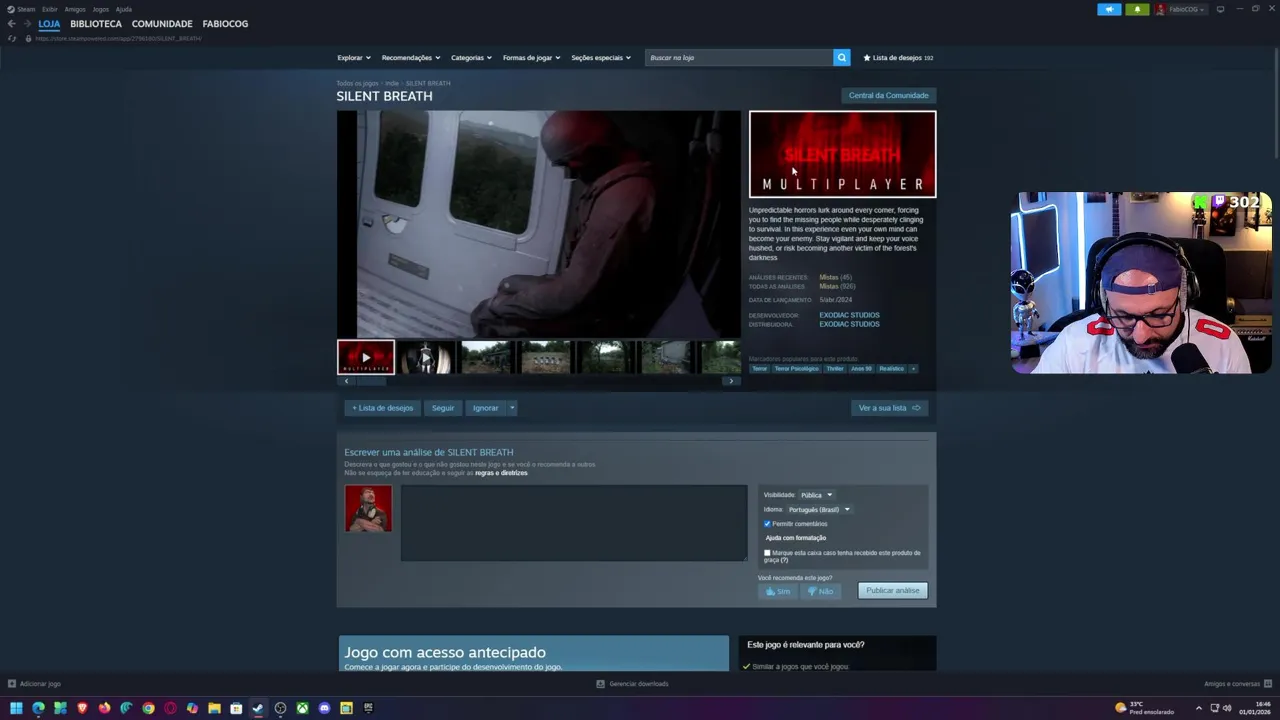Add game with + Lista de desejos button
Image resolution: width=1280 pixels, height=720 pixels.
382,408
